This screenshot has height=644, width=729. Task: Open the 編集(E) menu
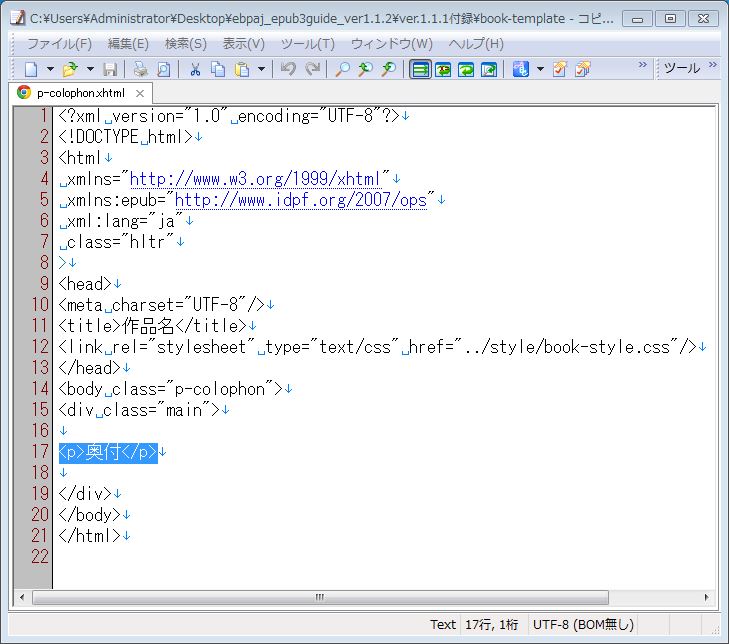tap(128, 44)
